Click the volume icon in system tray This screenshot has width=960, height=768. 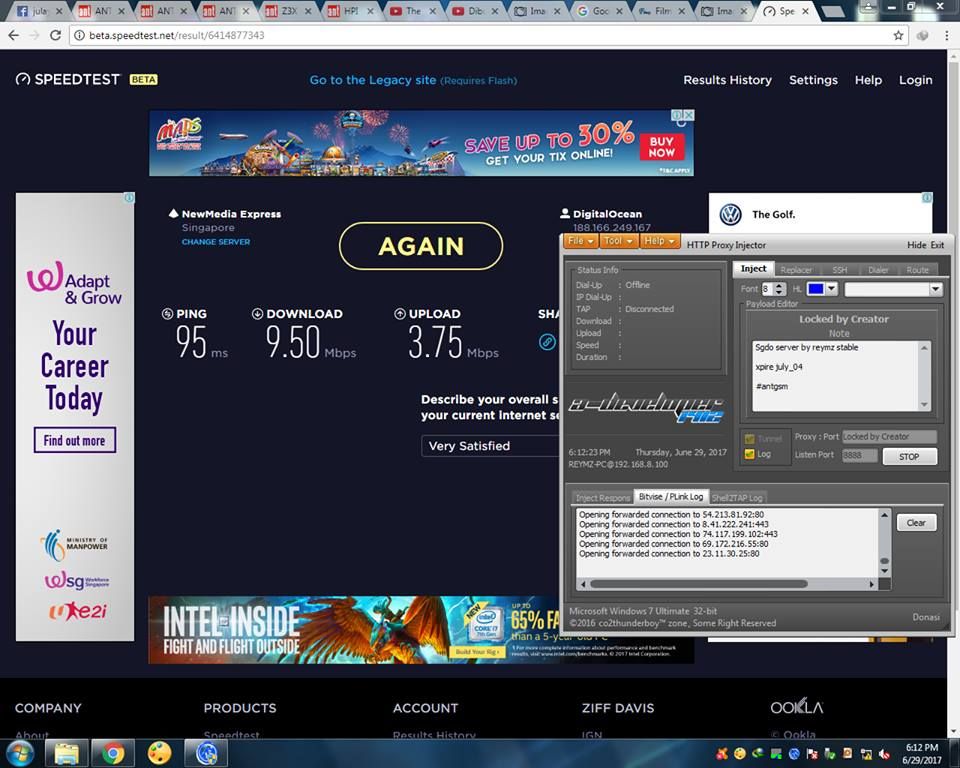(x=883, y=754)
